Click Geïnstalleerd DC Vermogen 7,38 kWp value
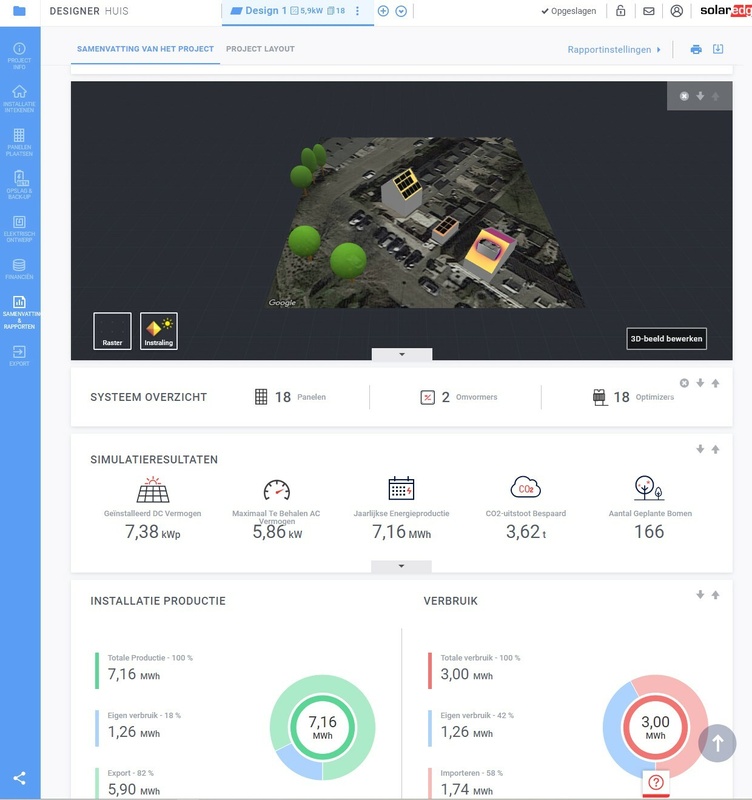The width and height of the screenshot is (752, 800). [153, 532]
